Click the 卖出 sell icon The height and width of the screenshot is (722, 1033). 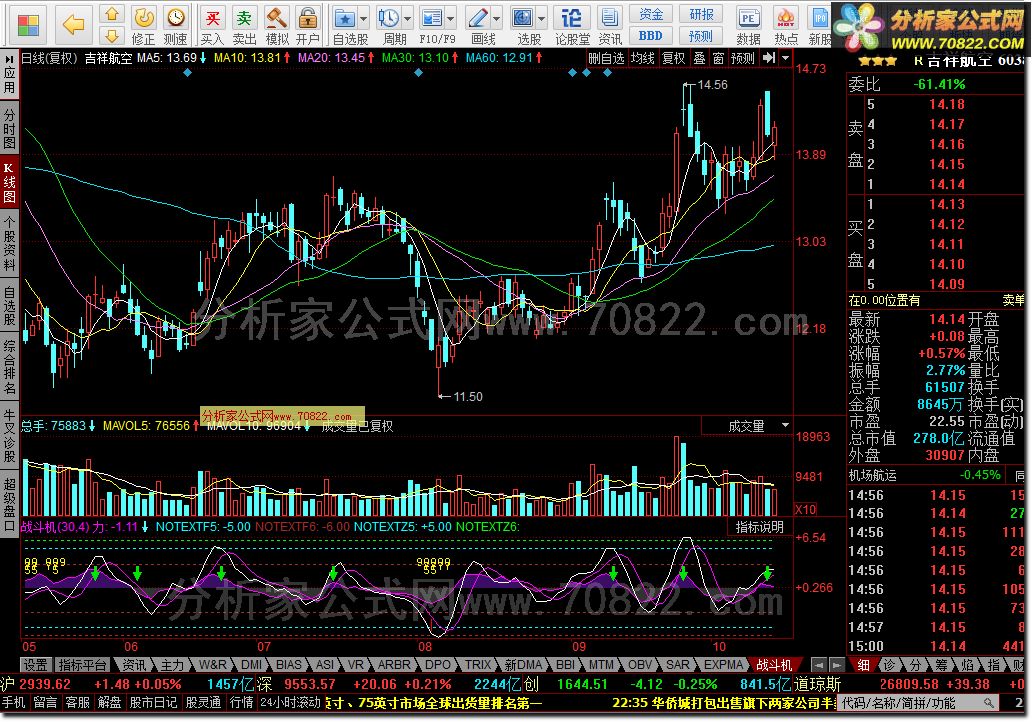click(x=244, y=25)
